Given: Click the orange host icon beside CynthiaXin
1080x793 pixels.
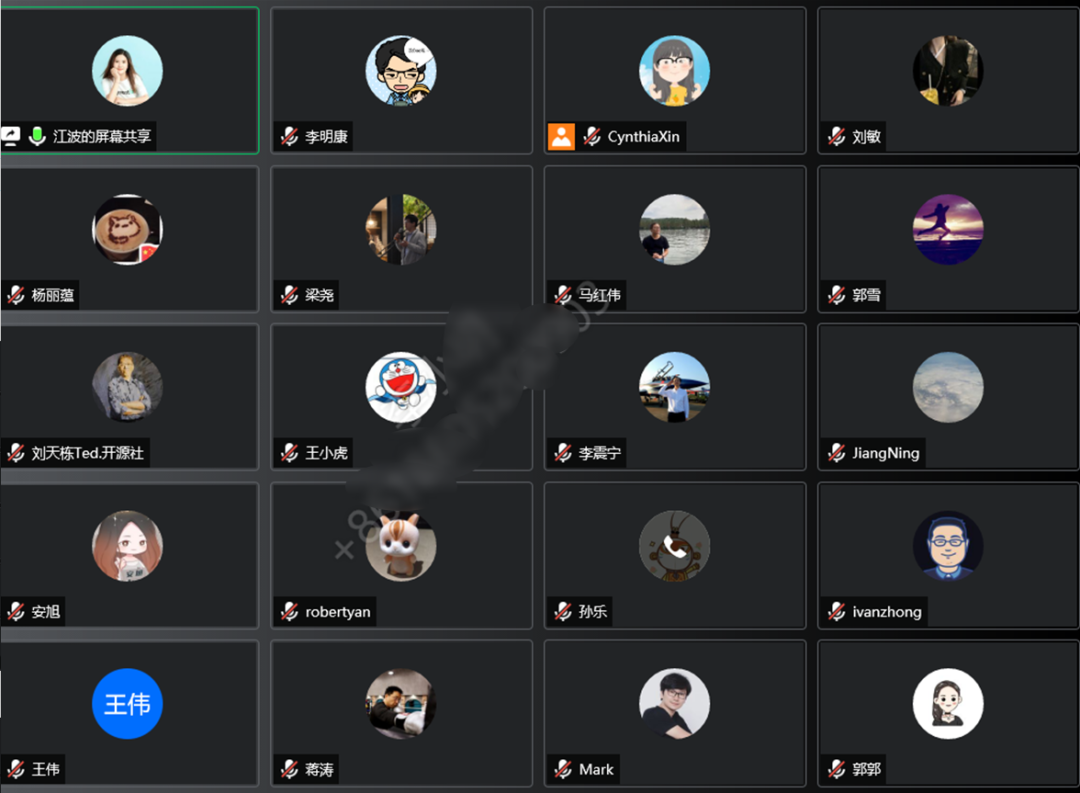Looking at the screenshot, I should (561, 136).
